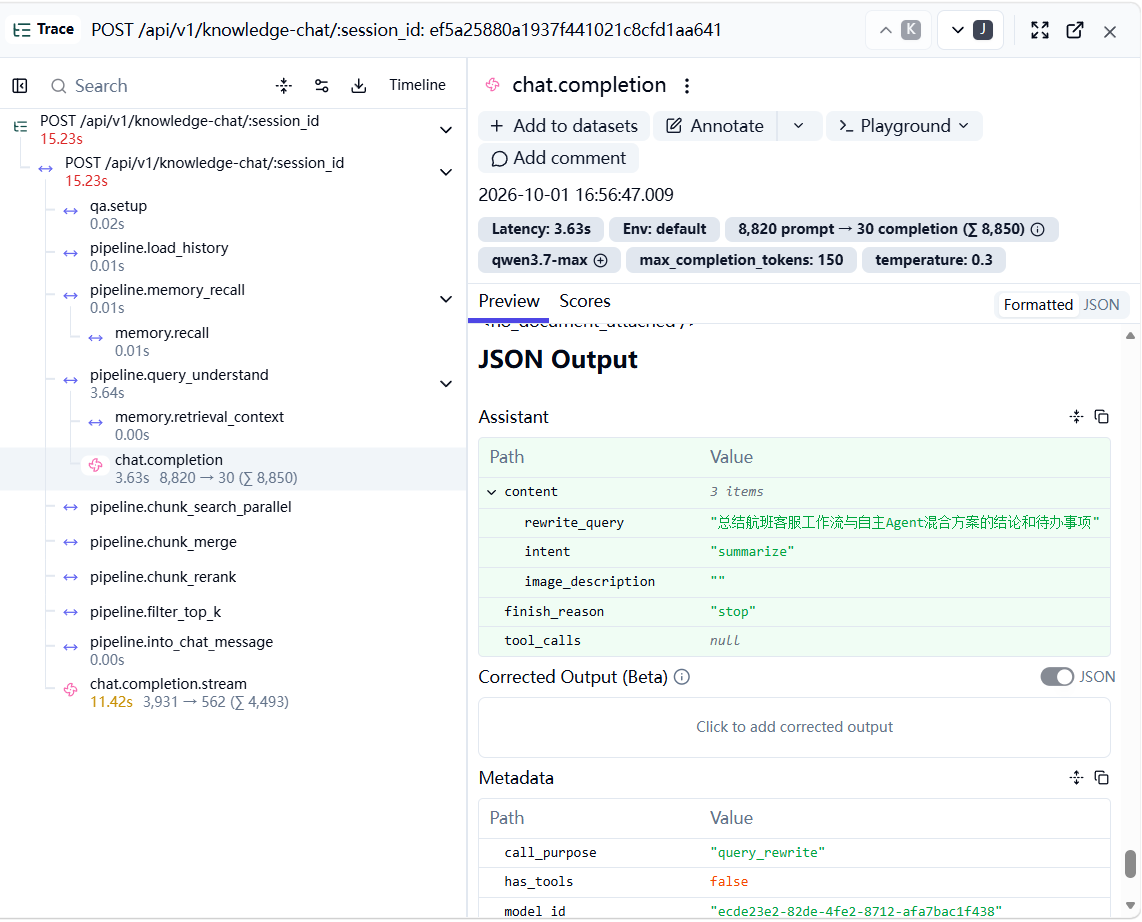The image size is (1142, 922).
Task: Open the Annotate dropdown arrow
Action: (x=798, y=126)
